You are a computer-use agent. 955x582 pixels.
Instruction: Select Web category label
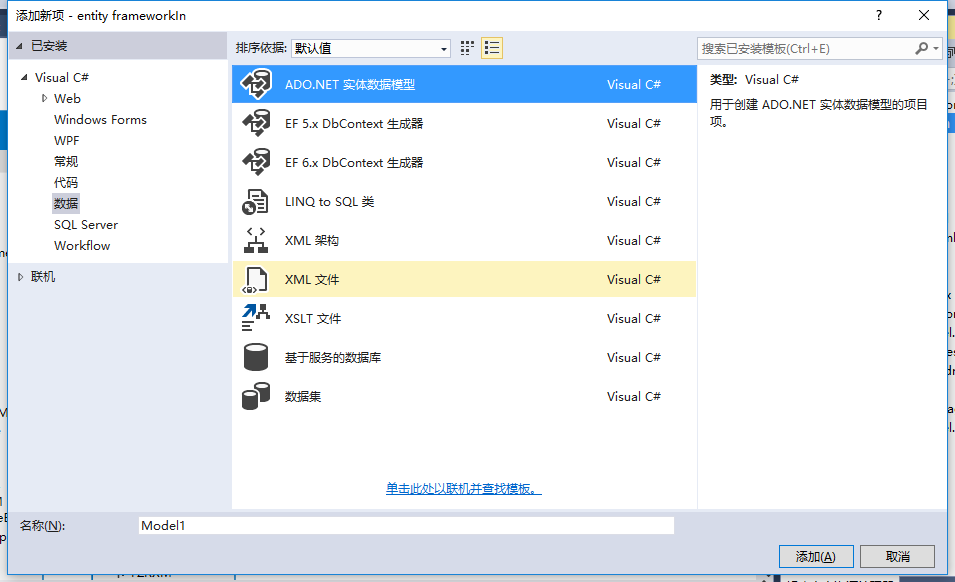[67, 99]
